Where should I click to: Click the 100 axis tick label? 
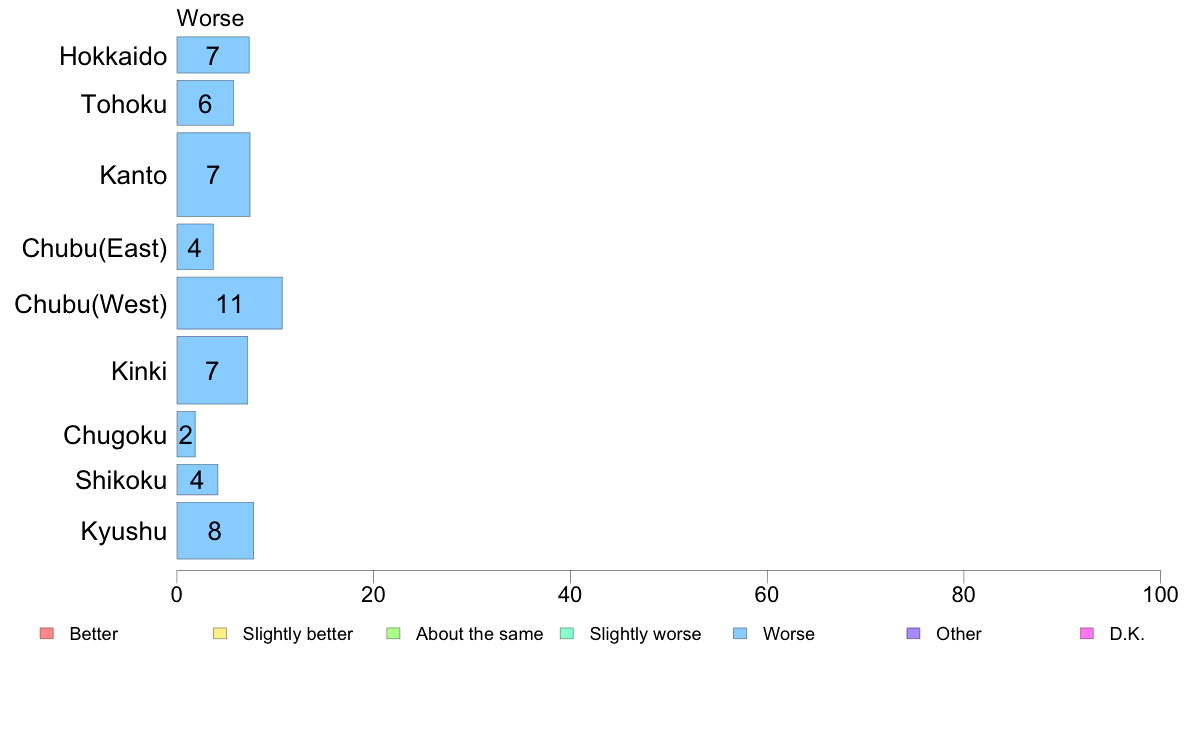click(x=1160, y=594)
